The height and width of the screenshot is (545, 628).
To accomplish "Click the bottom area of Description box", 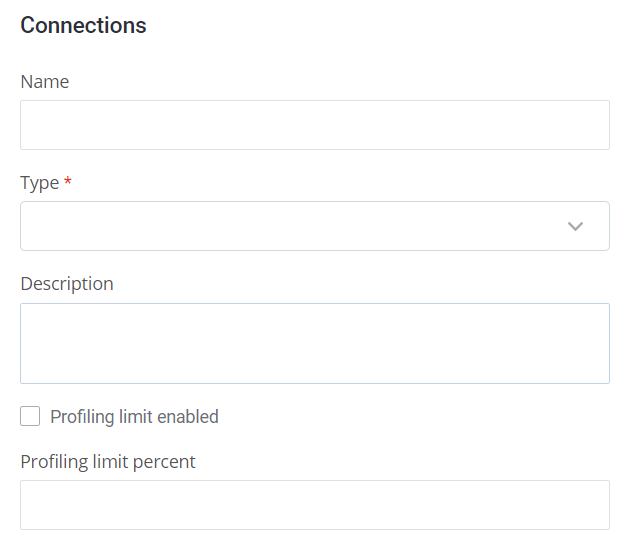I will coord(314,372).
